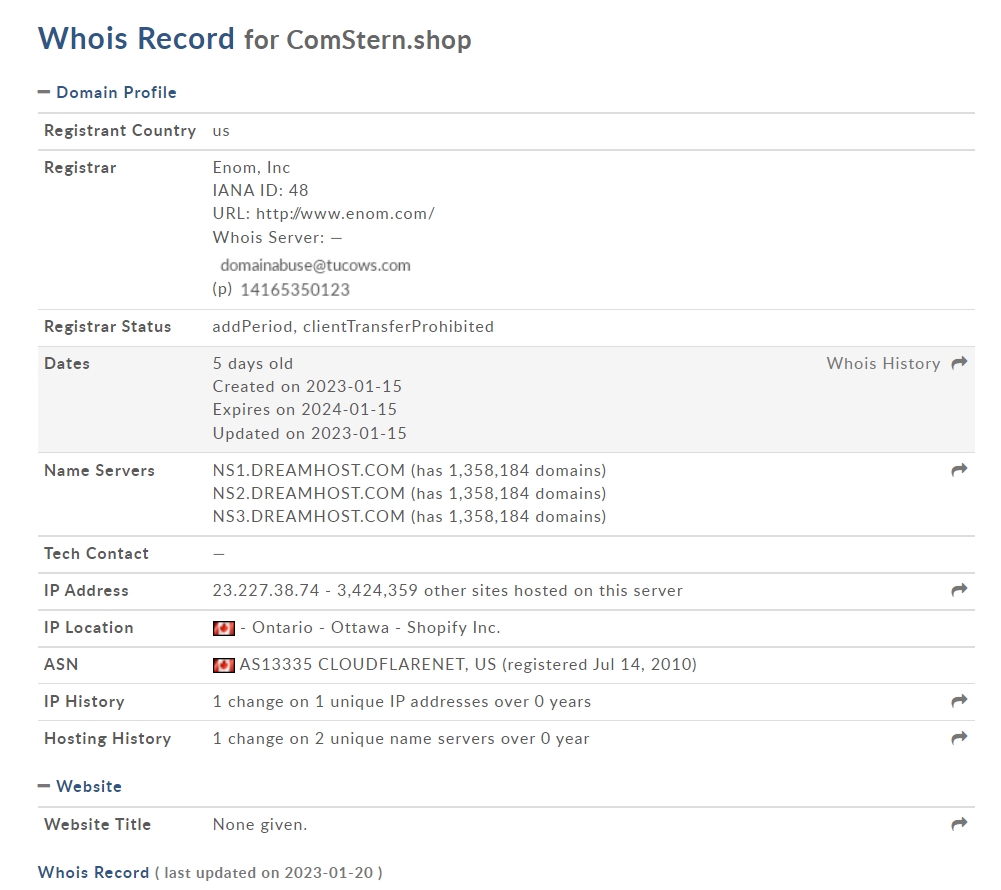The height and width of the screenshot is (890, 1001).
Task: Click '5 days old' text
Action: pyautogui.click(x=253, y=364)
